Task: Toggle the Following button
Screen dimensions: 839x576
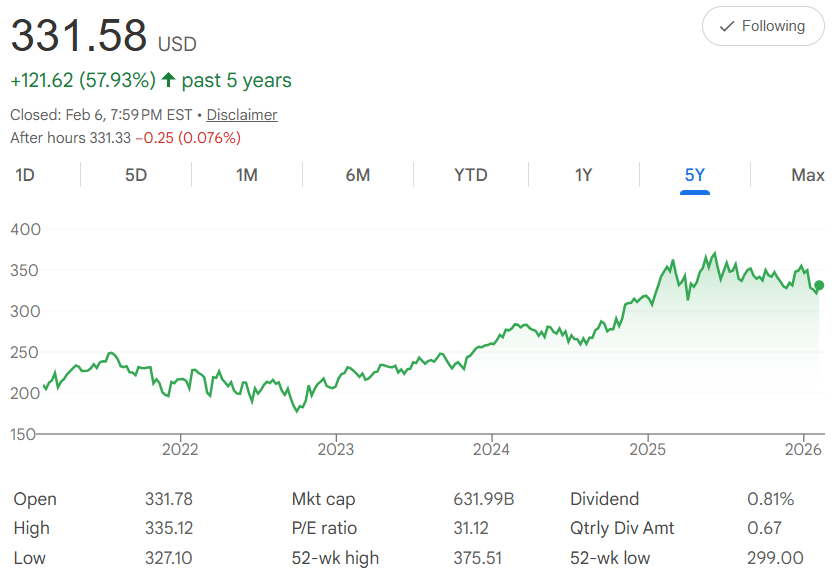Action: click(763, 26)
